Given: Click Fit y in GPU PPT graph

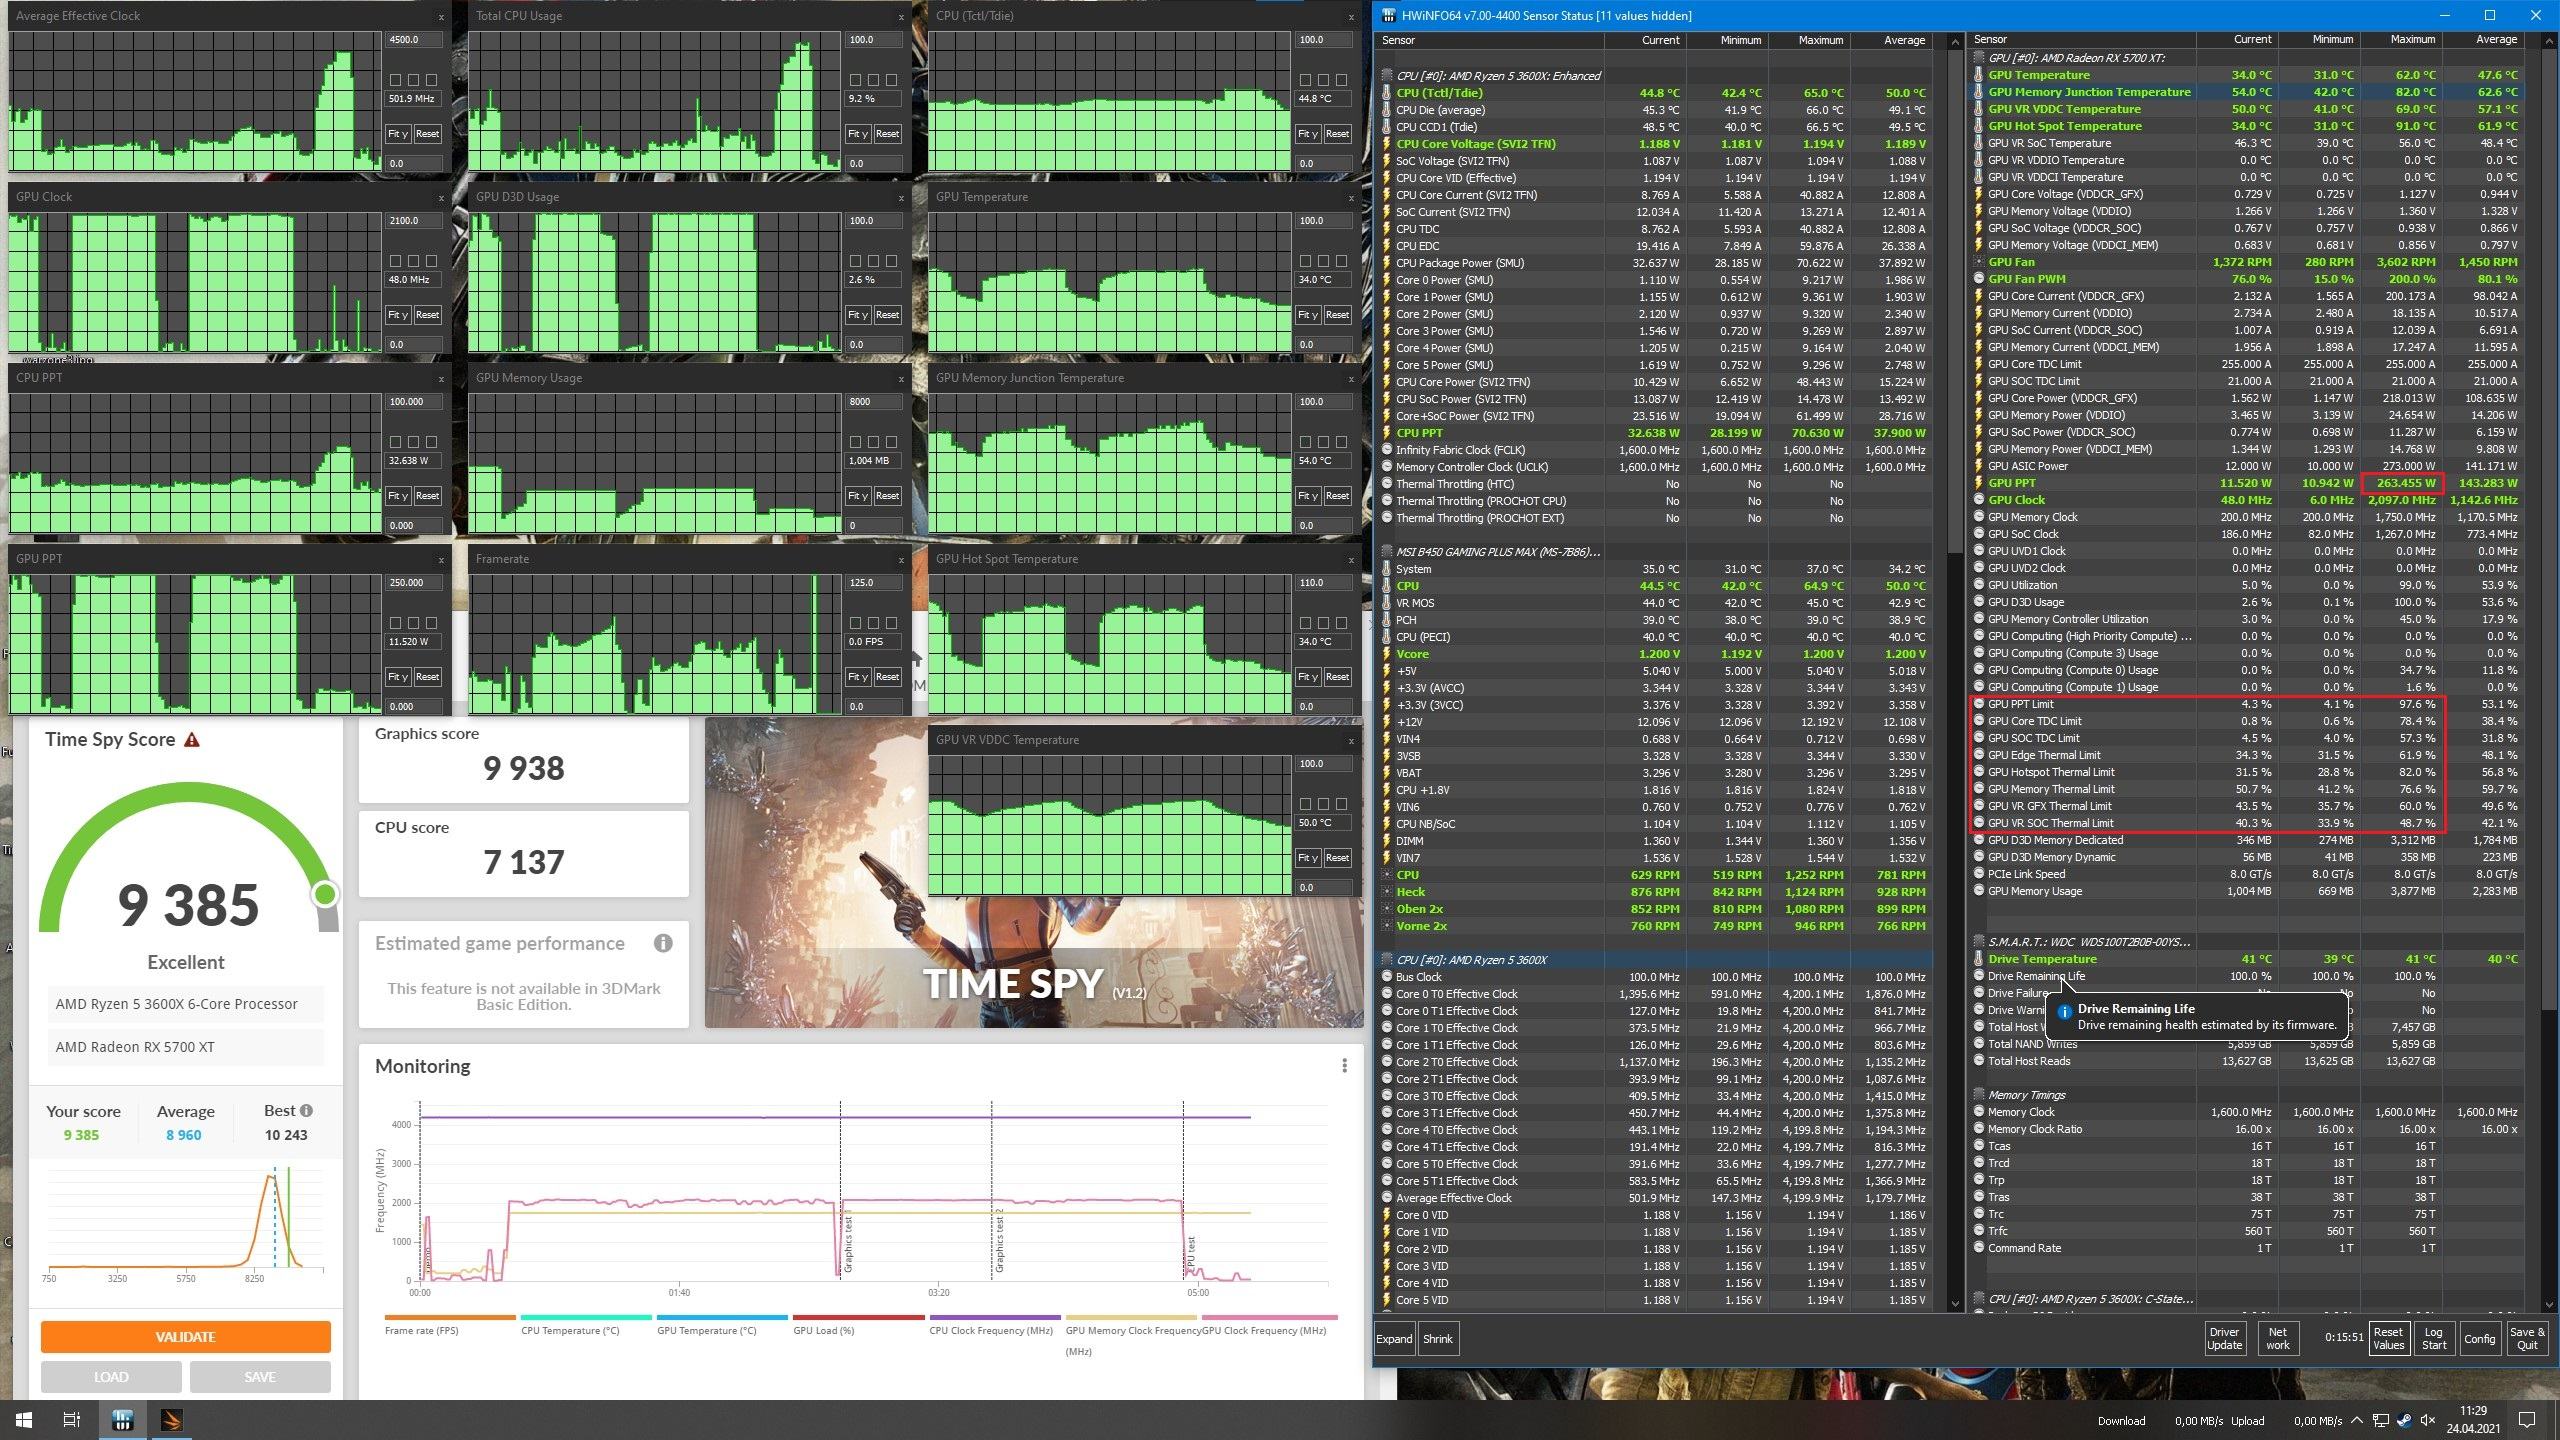Looking at the screenshot, I should [x=398, y=677].
